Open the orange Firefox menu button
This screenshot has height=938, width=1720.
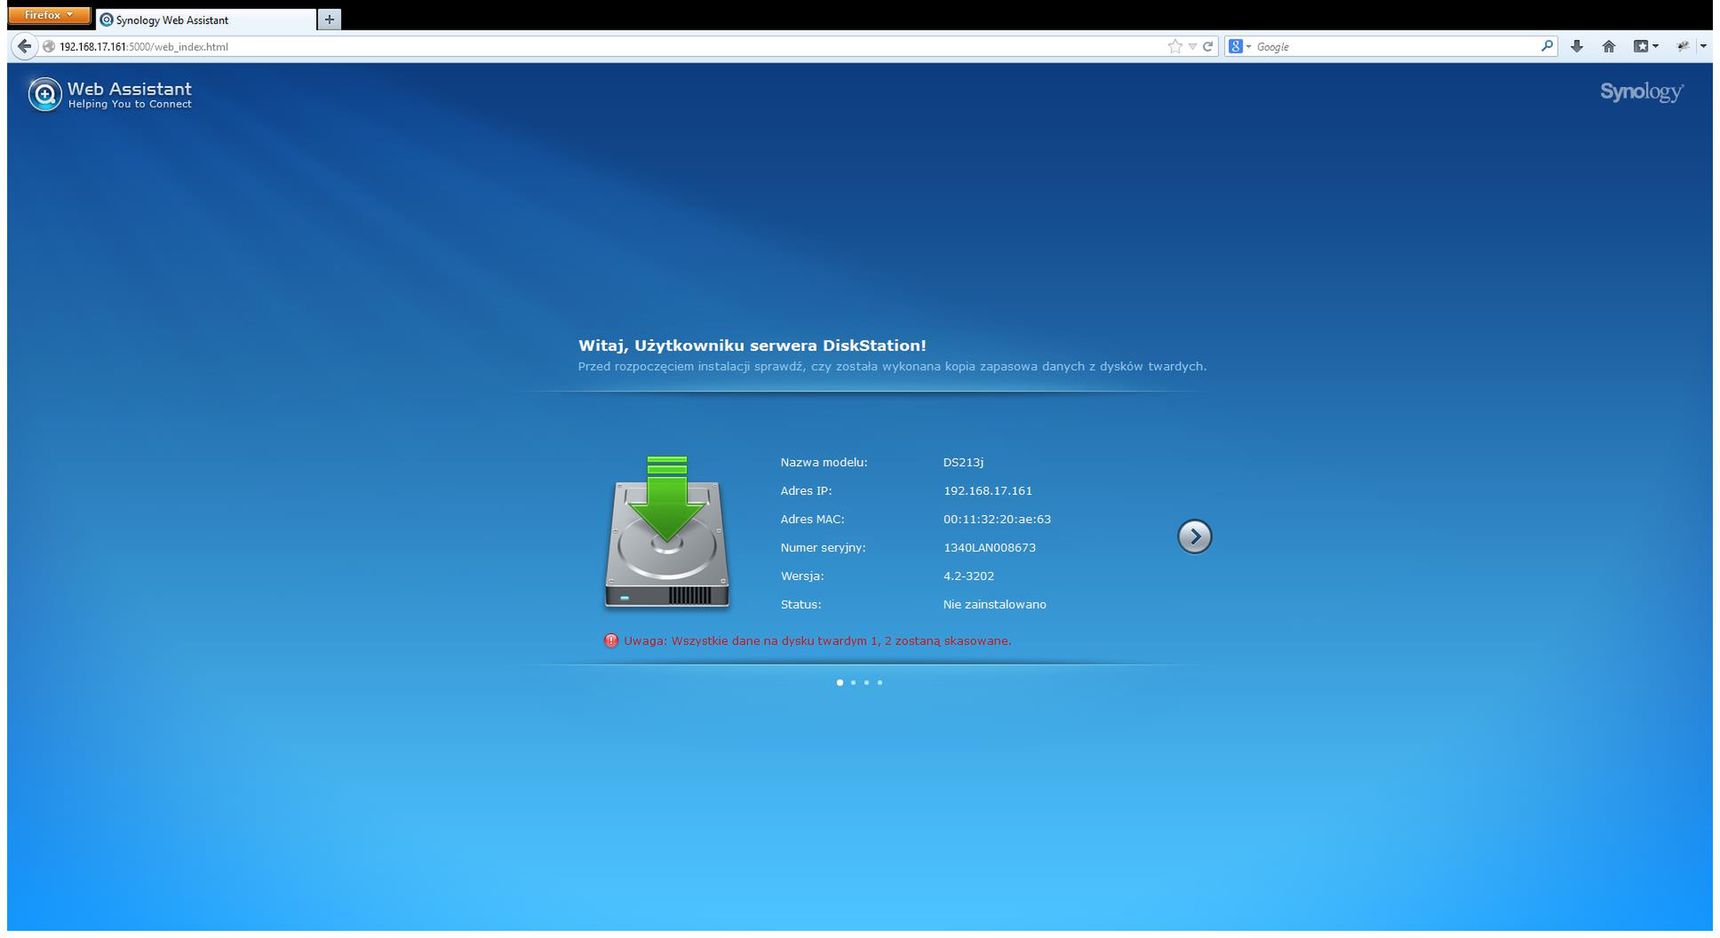(x=49, y=16)
